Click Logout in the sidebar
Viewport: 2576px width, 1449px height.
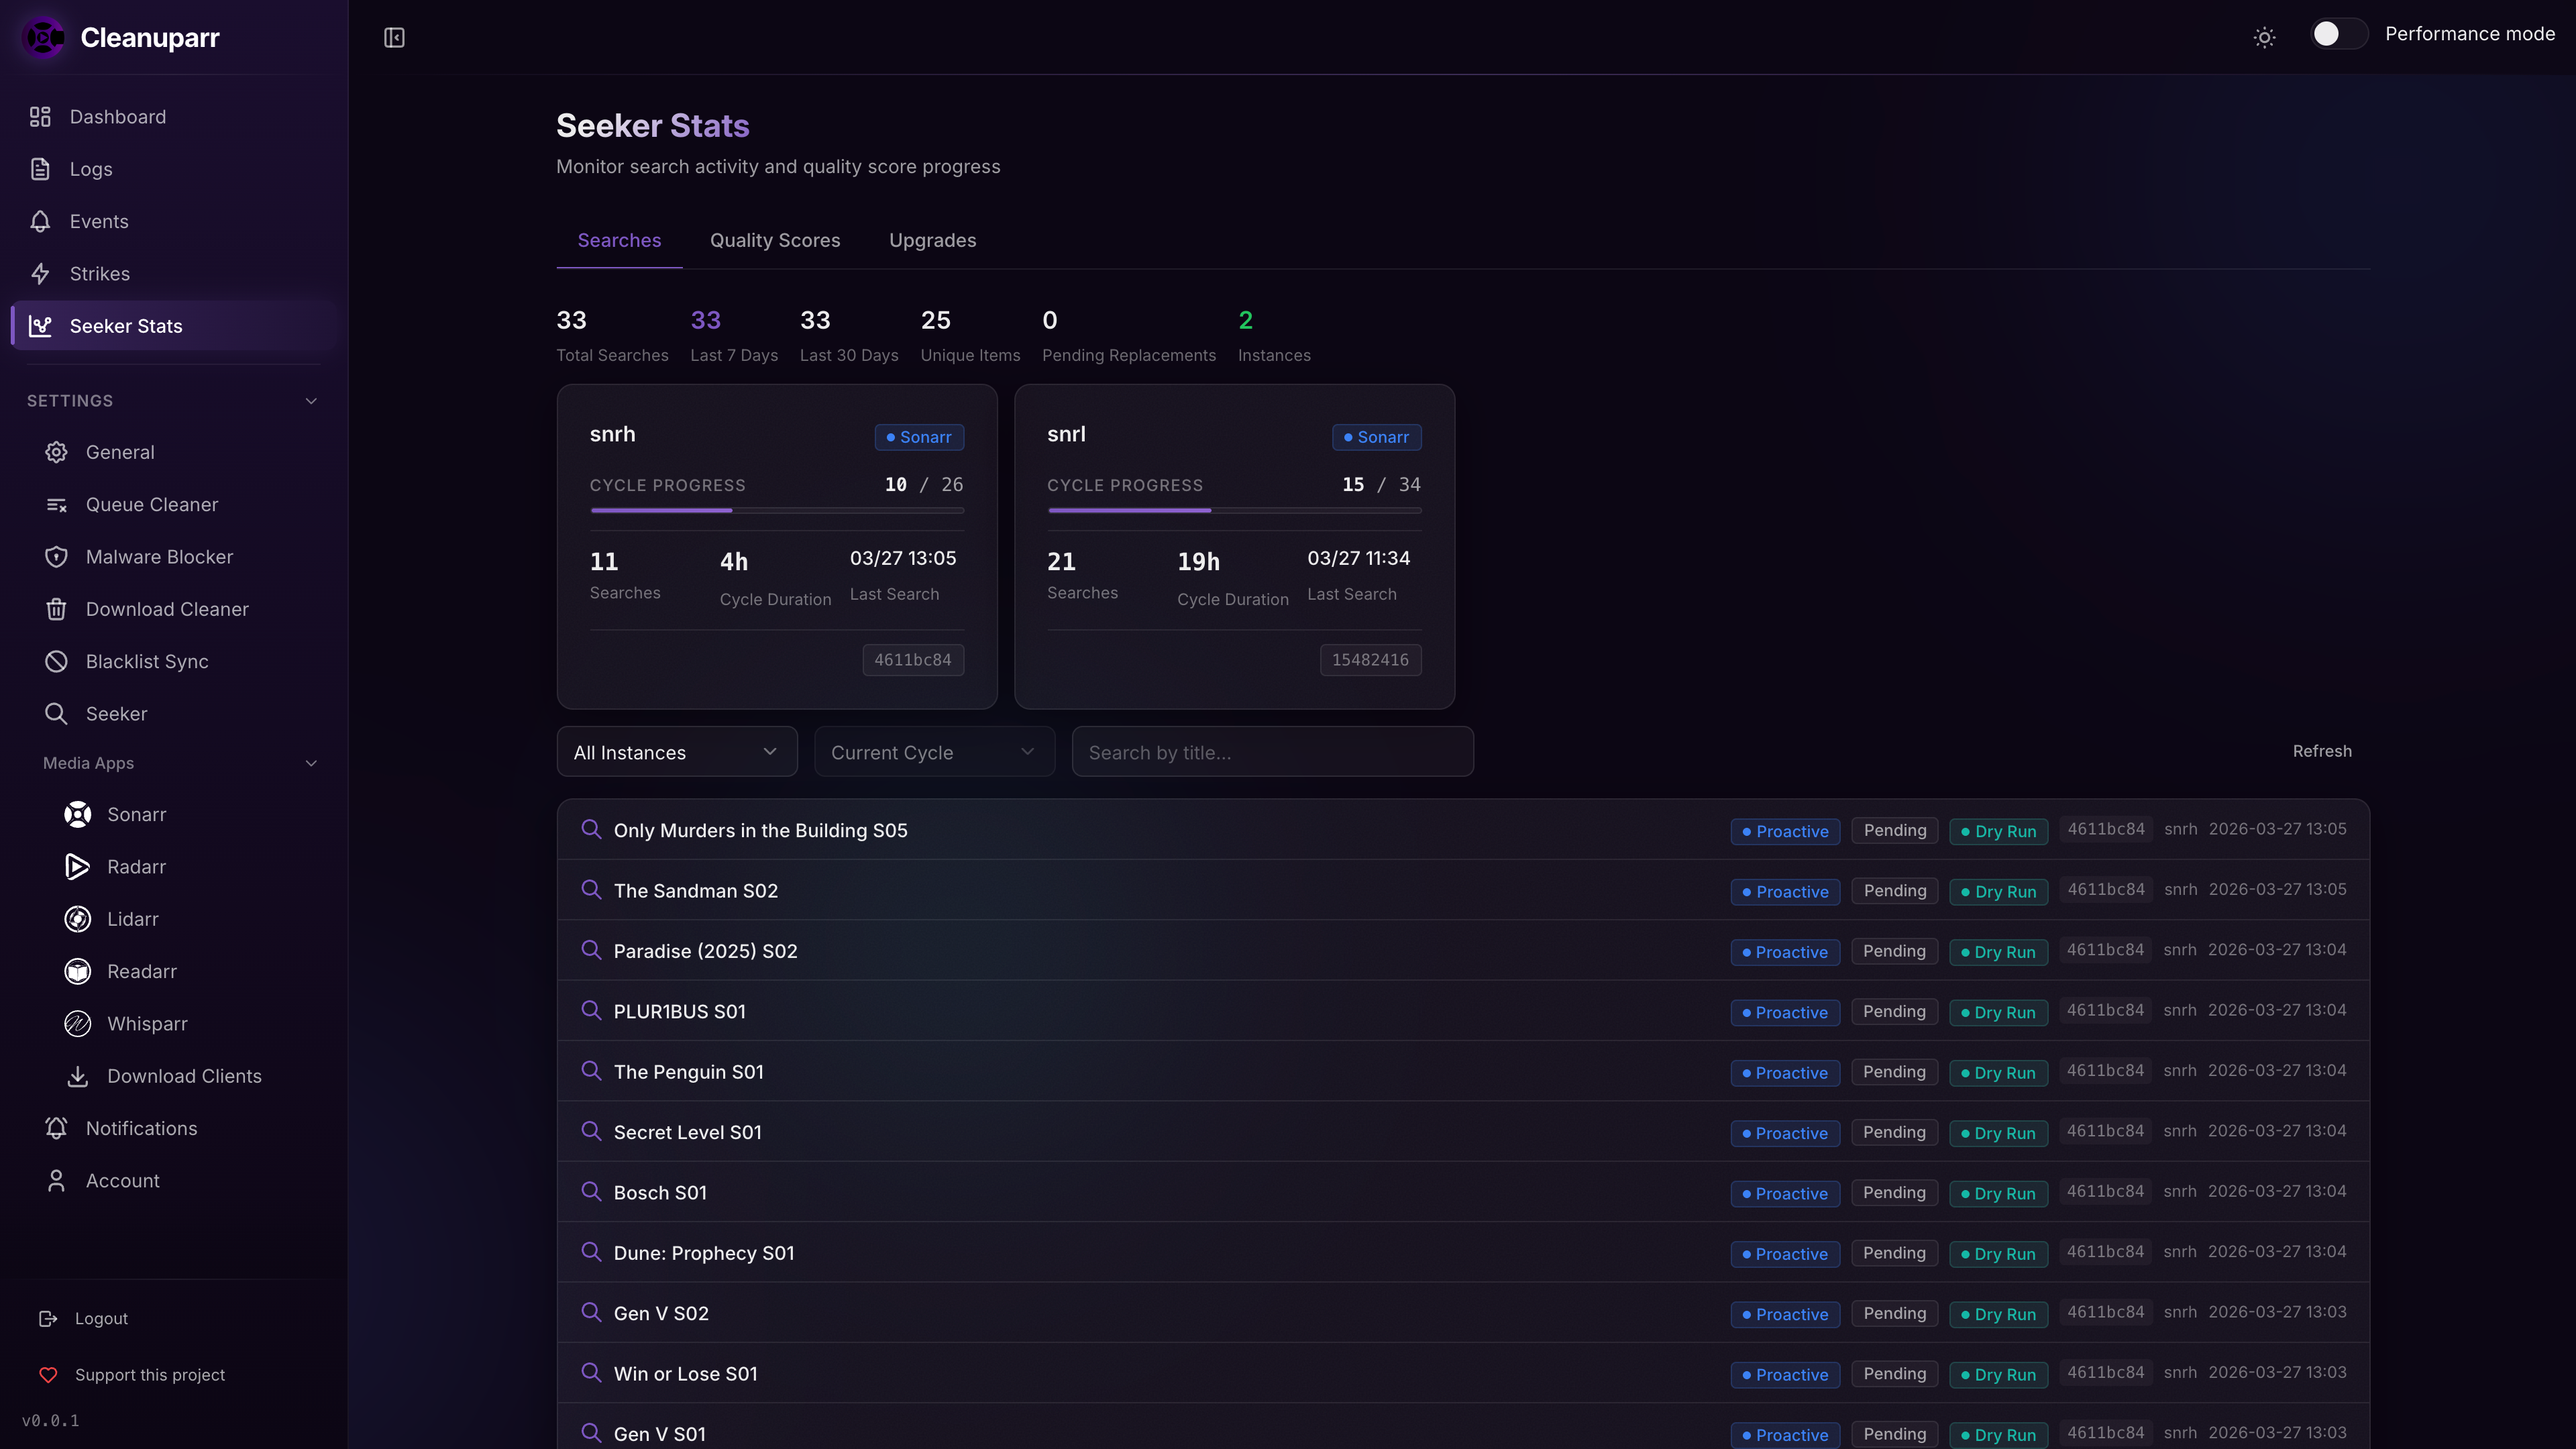pos(100,1318)
